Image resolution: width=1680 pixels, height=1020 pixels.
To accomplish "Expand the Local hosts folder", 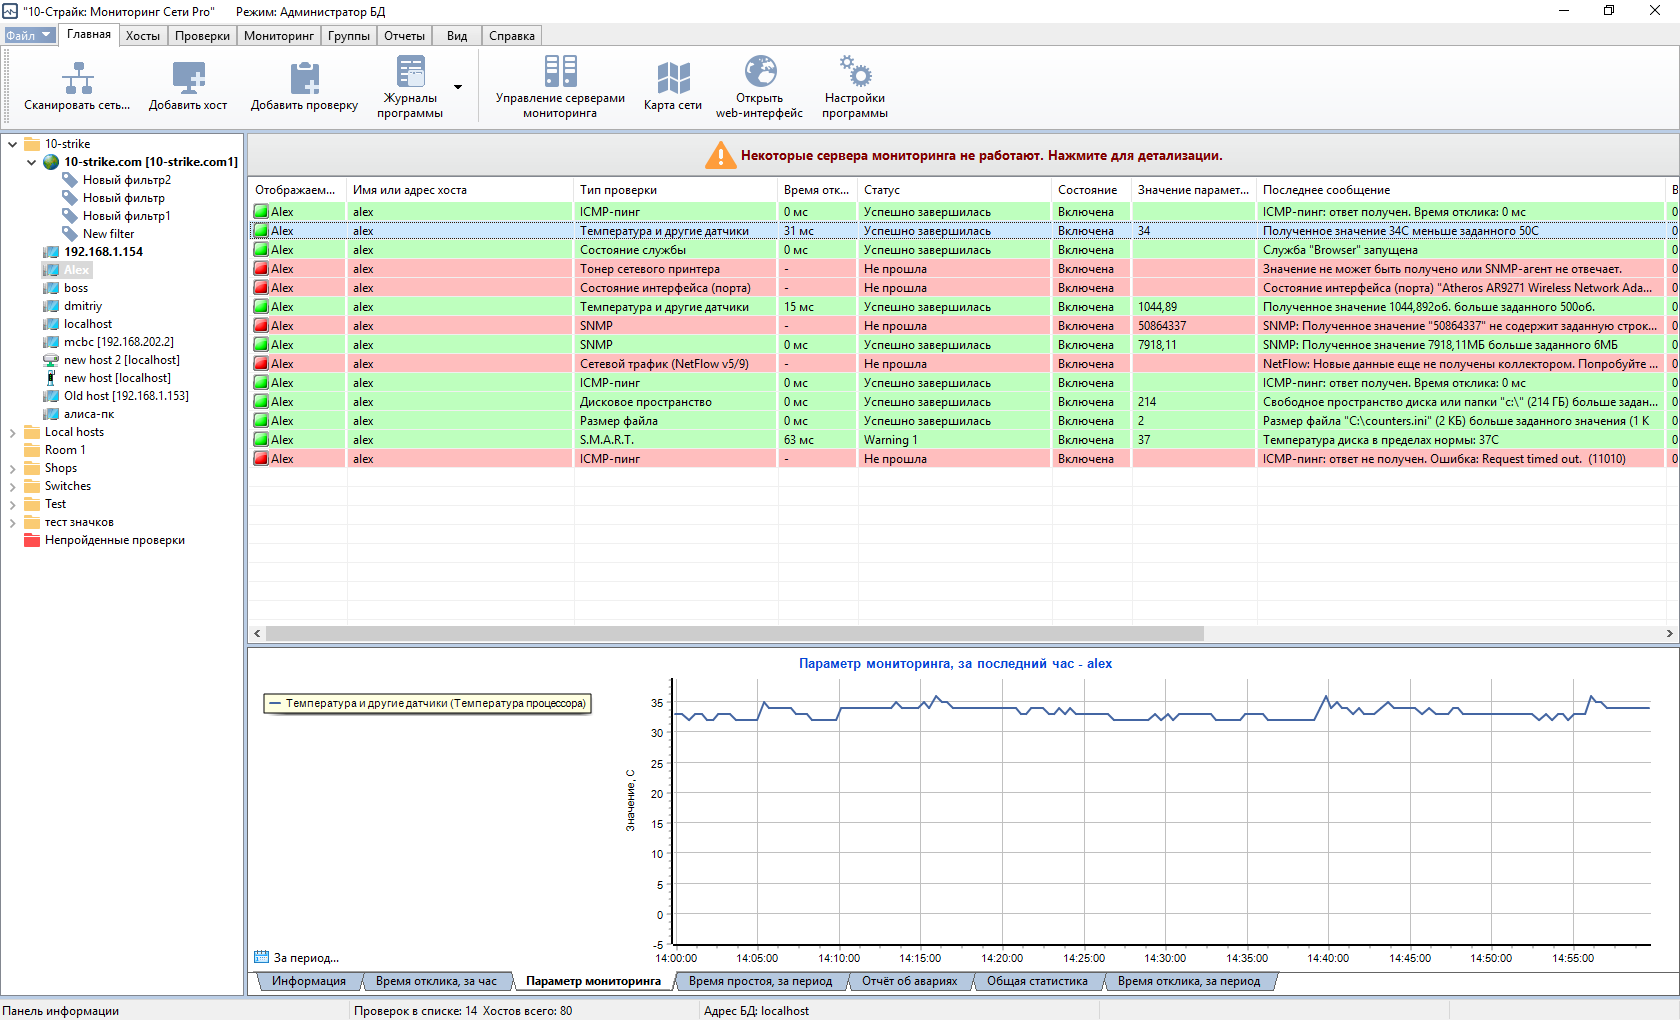I will click(12, 433).
